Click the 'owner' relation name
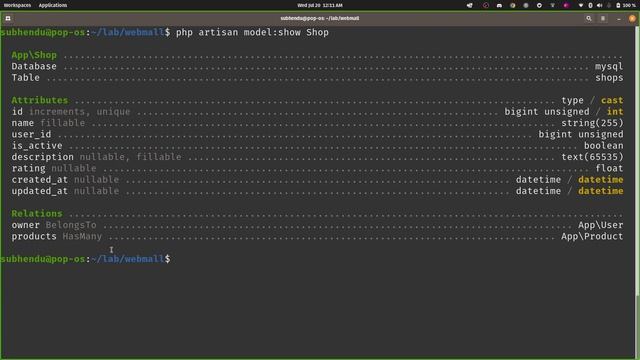This screenshot has height=360, width=640. tap(25, 225)
